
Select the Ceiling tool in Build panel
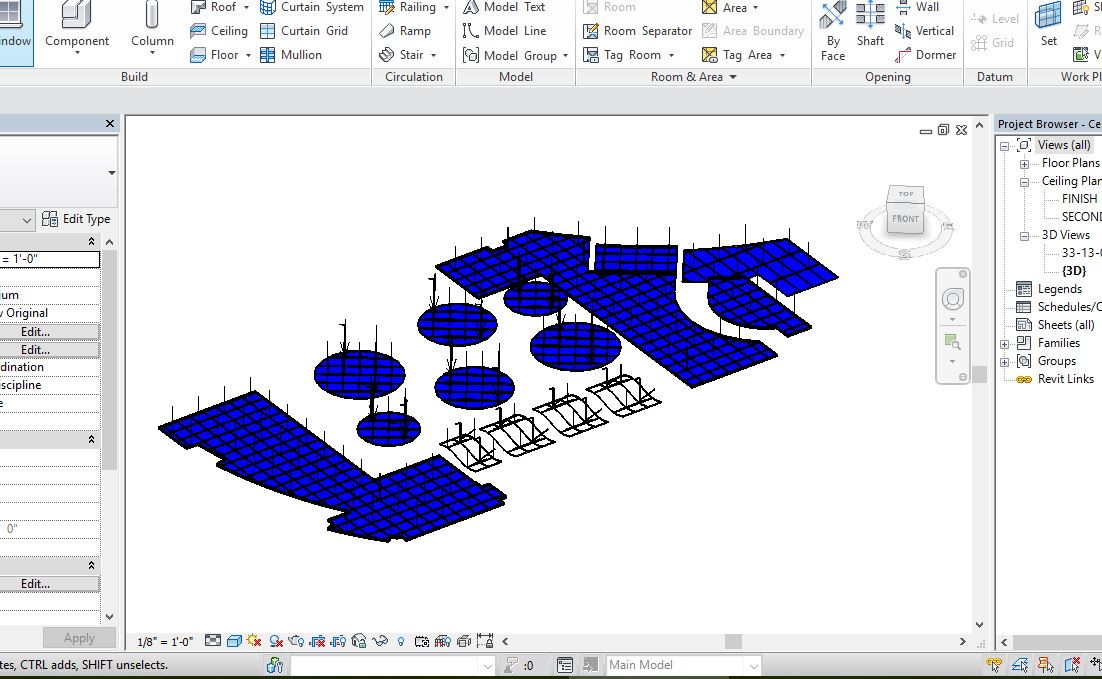coord(219,31)
